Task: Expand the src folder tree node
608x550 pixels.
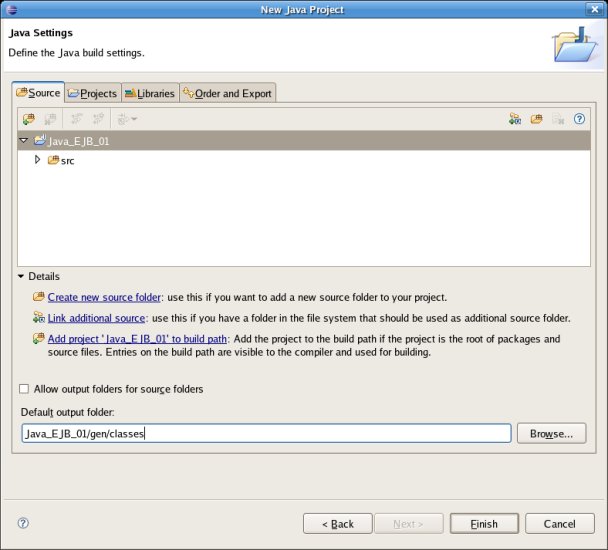Action: tap(38, 160)
